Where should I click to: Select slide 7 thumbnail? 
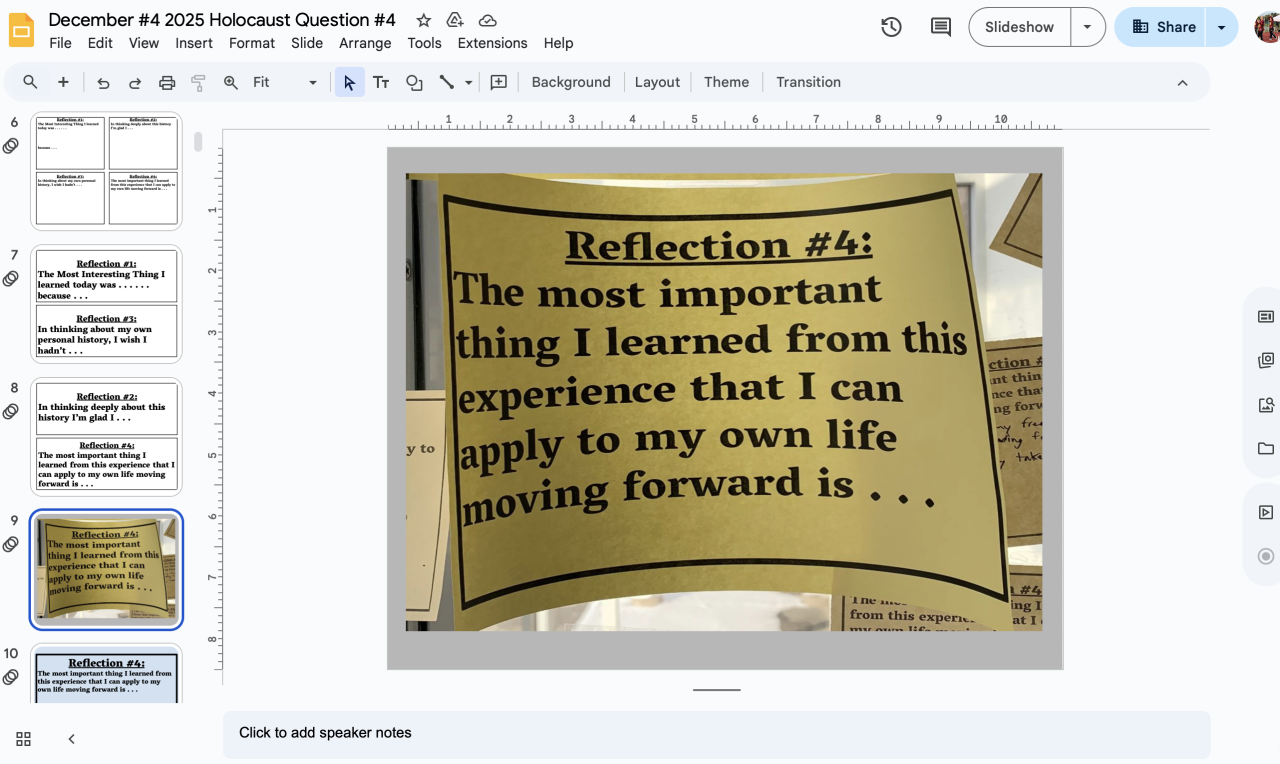(x=106, y=304)
